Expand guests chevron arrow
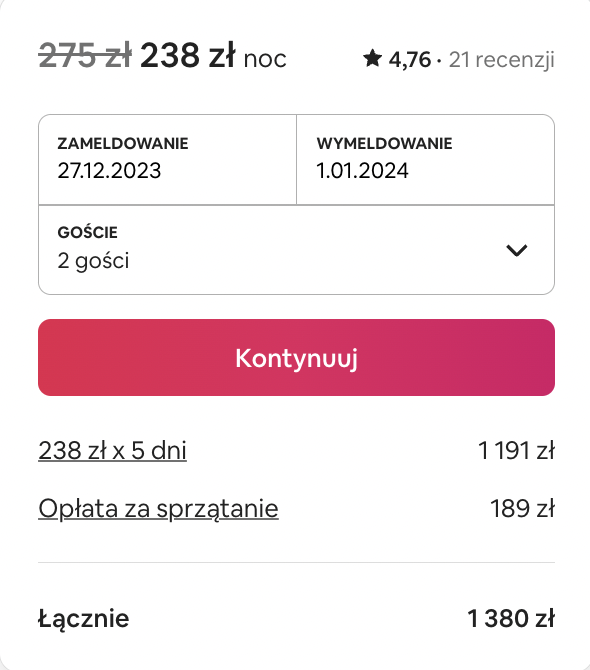The image size is (590, 670). point(517,250)
